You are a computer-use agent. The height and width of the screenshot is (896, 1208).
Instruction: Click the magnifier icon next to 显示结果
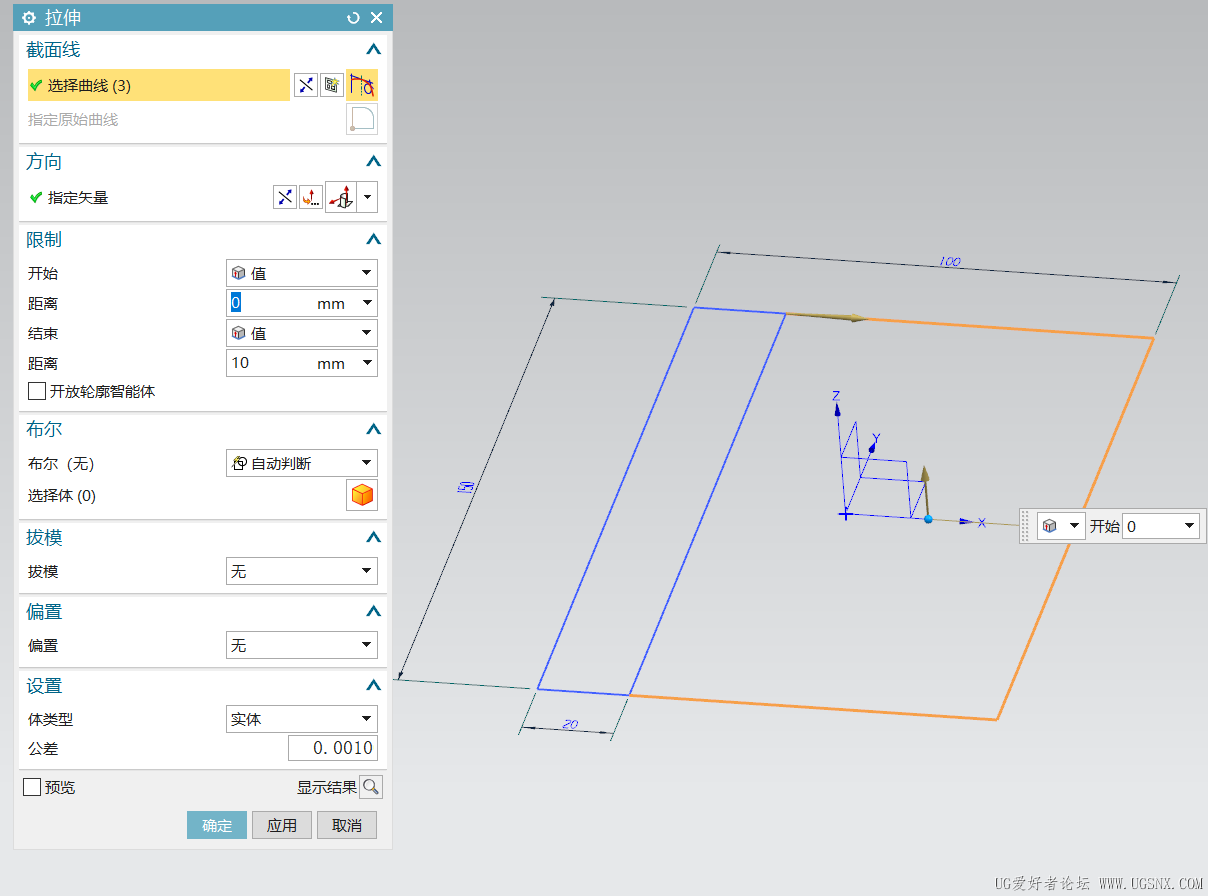[x=371, y=788]
